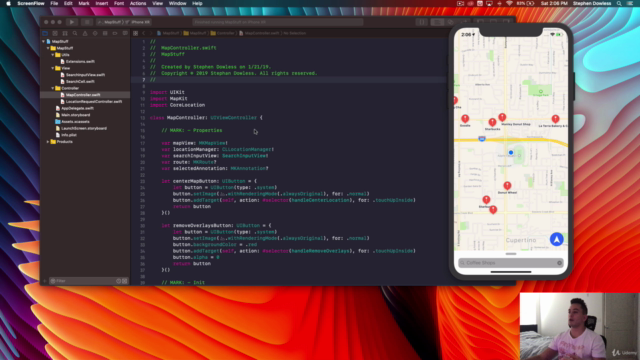Open the AirPlay display menu
The height and width of the screenshot is (360, 640).
489,3
